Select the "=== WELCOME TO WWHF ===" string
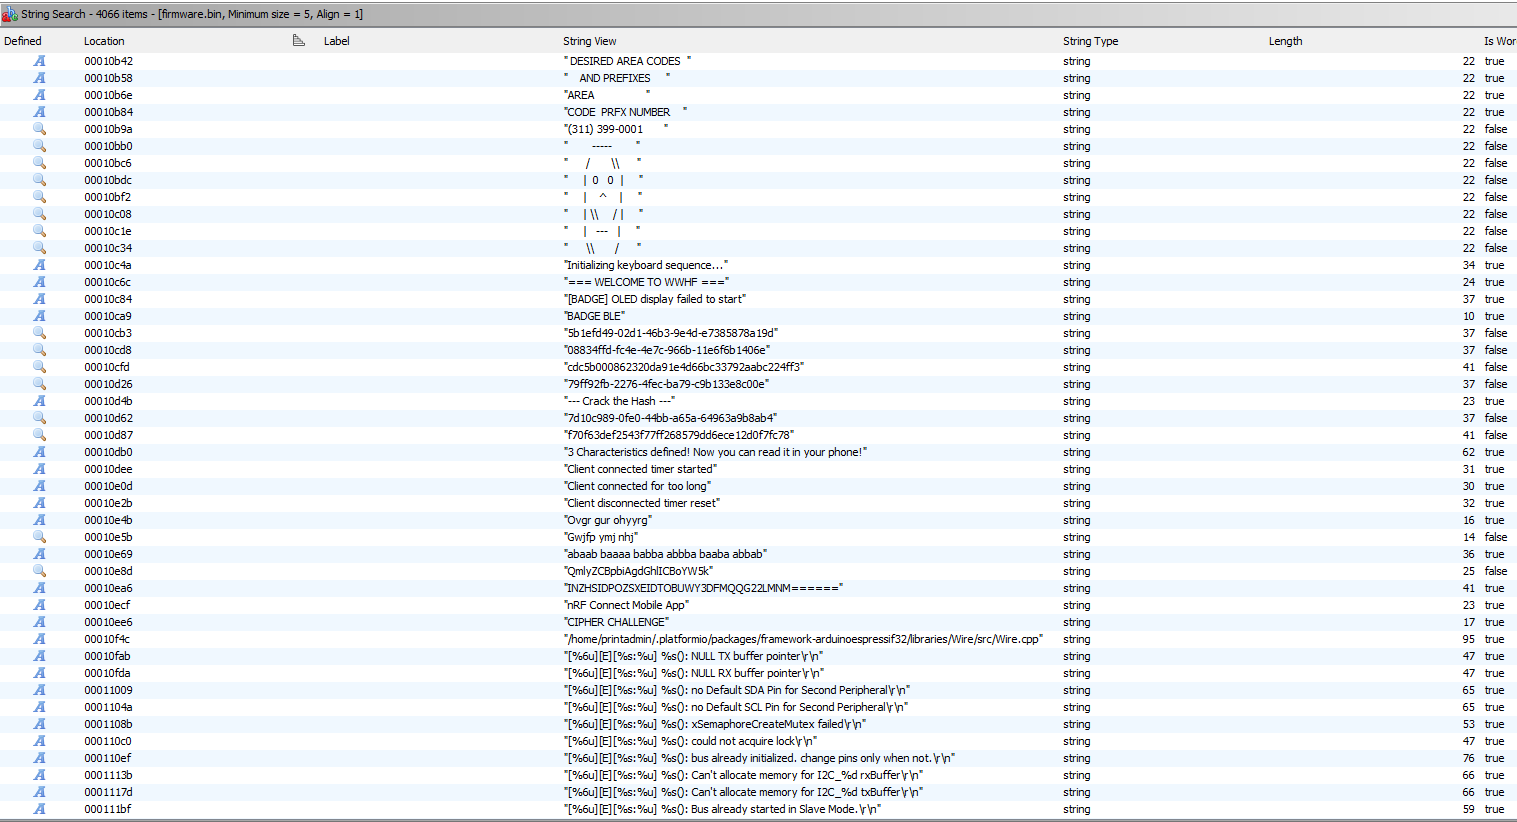Image resolution: width=1517 pixels, height=822 pixels. pyautogui.click(x=646, y=282)
